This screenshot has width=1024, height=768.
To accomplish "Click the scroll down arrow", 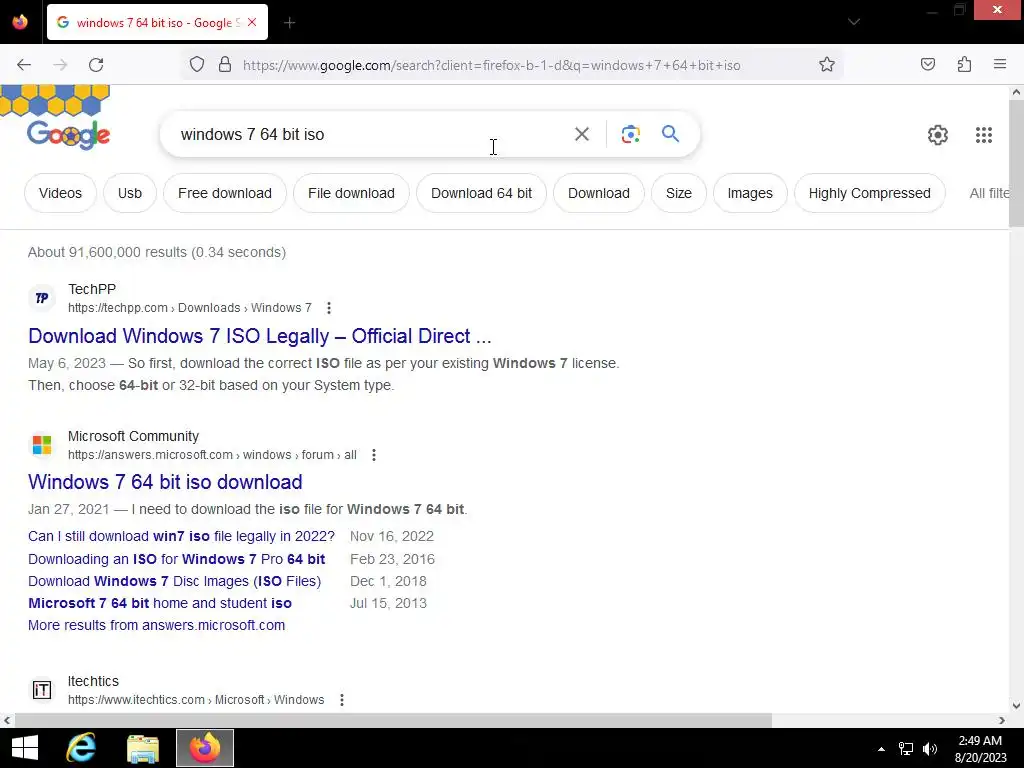I will click(1016, 705).
